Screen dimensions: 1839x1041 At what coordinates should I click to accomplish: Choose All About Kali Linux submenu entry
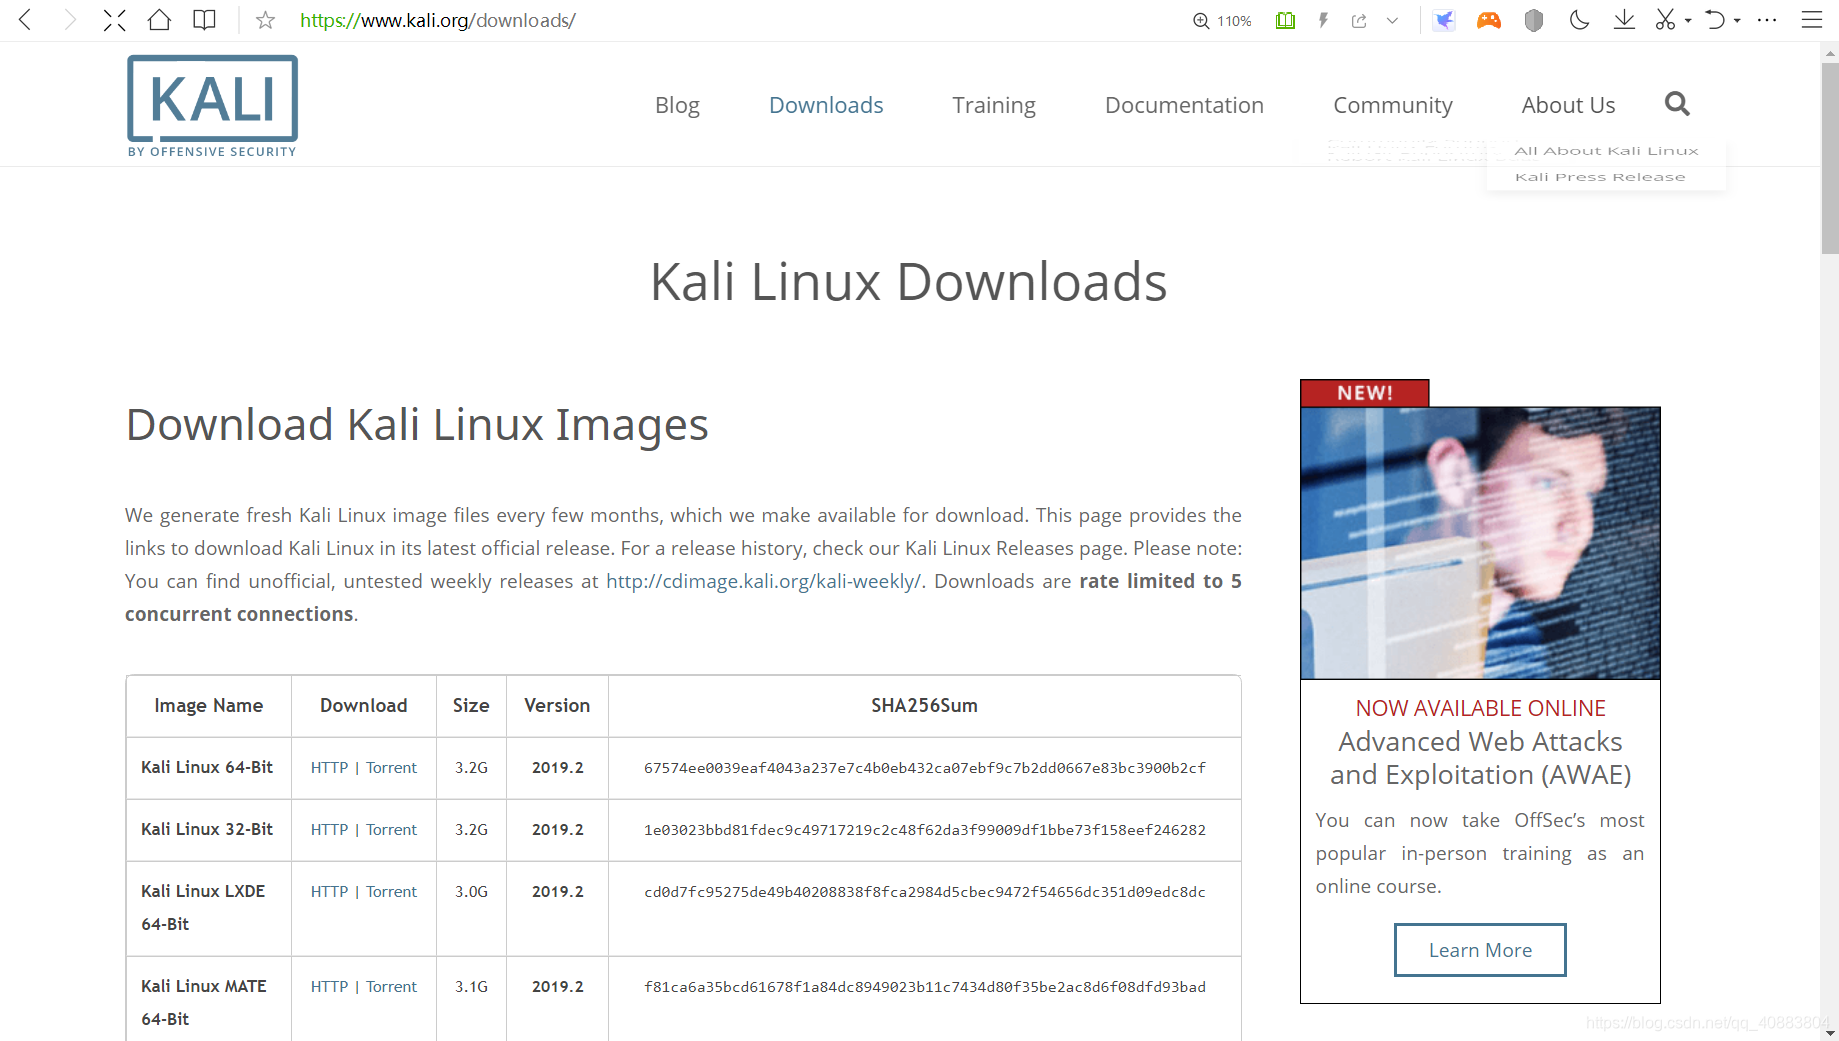[x=1606, y=151]
